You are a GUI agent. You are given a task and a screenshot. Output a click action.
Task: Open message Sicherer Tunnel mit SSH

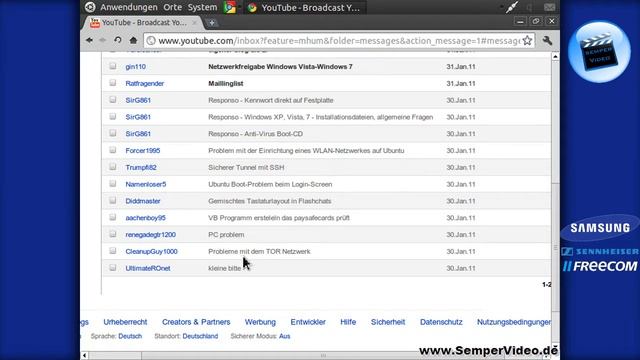tap(246, 167)
